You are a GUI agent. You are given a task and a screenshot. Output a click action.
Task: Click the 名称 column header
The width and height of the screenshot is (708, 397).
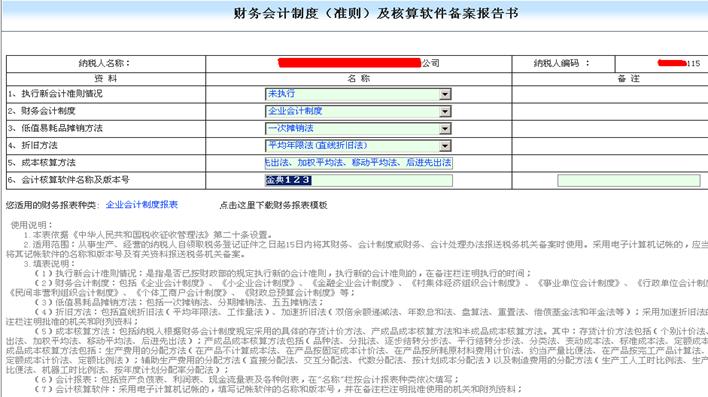tap(359, 79)
